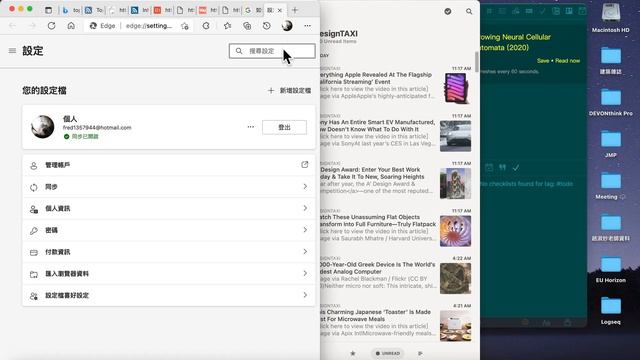Click Read now in green window
This screenshot has width=640, height=360.
pos(567,60)
